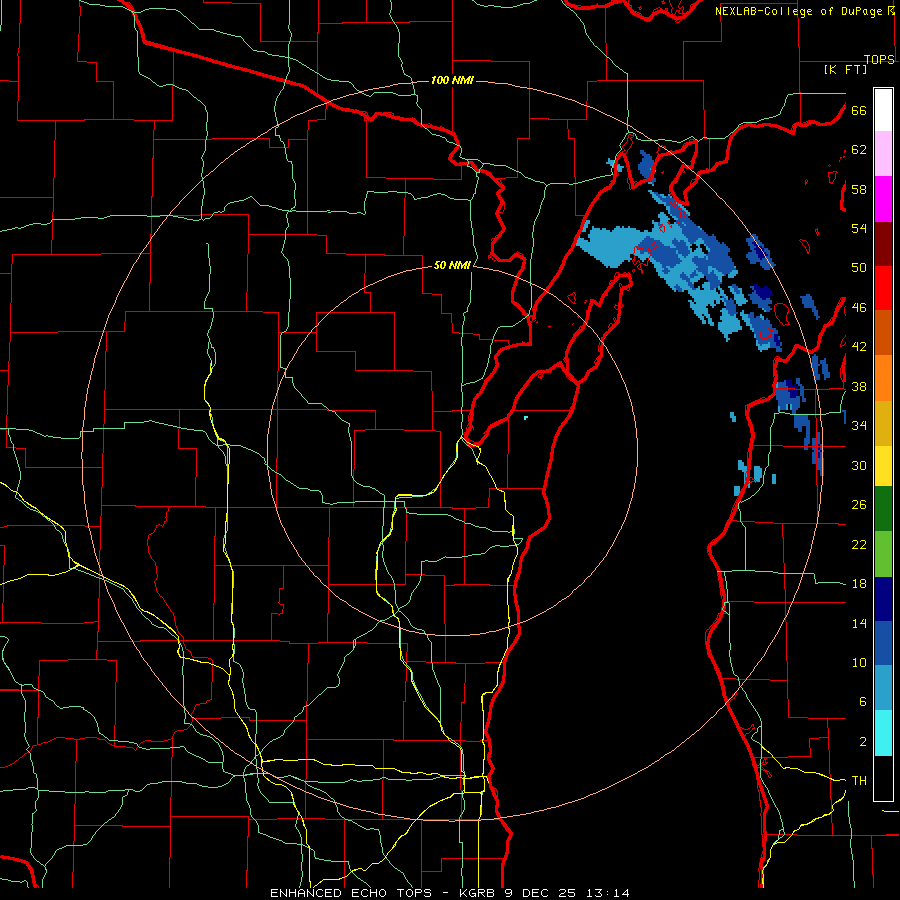Click the legend value "22"
Viewport: 900px width, 900px height.
[859, 544]
